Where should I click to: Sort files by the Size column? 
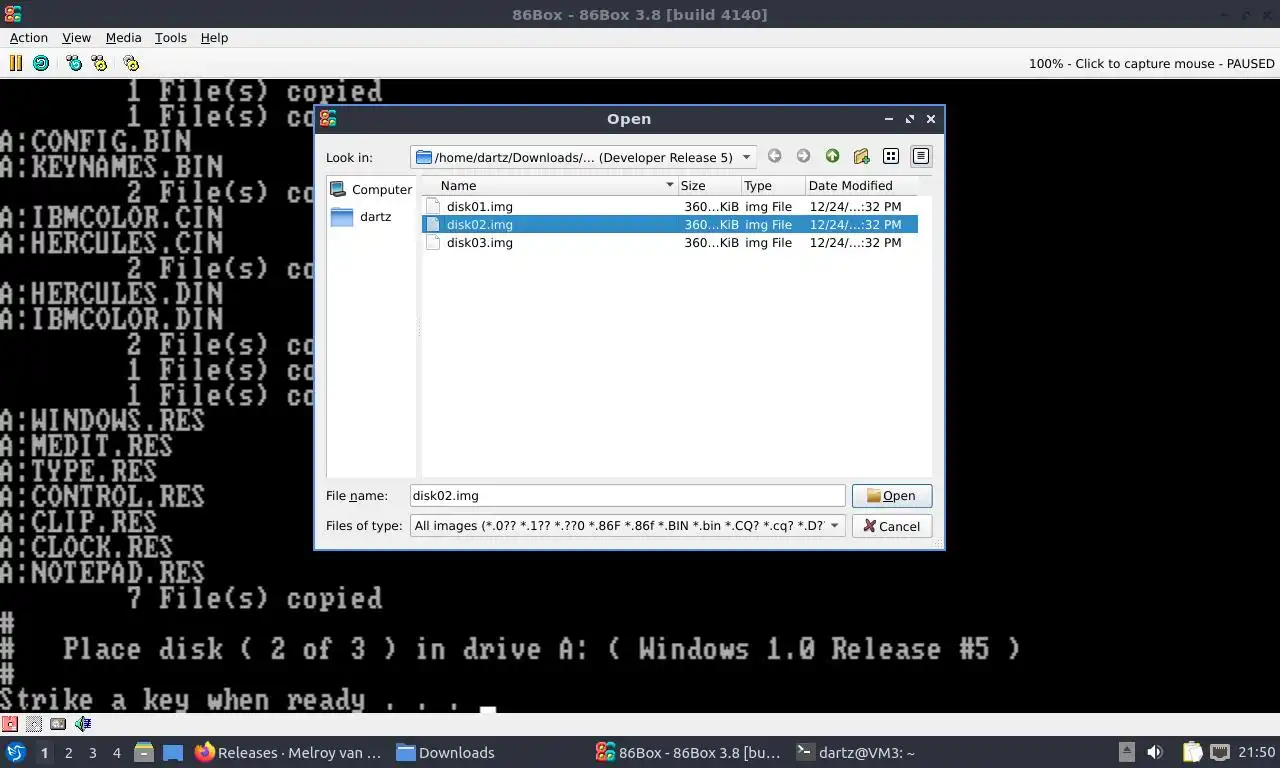(x=710, y=186)
